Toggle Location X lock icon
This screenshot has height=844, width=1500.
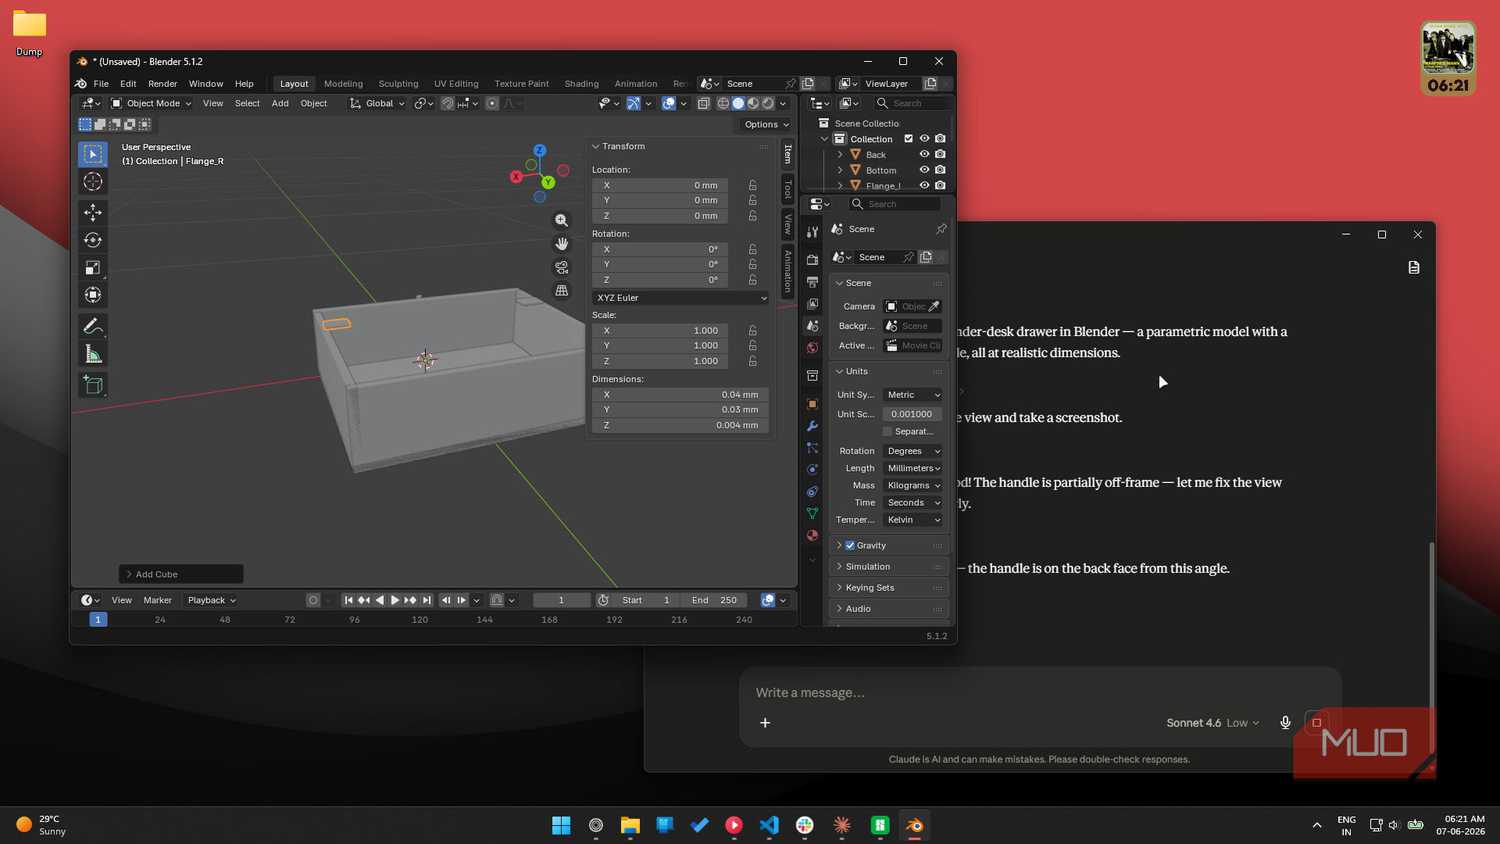753,185
